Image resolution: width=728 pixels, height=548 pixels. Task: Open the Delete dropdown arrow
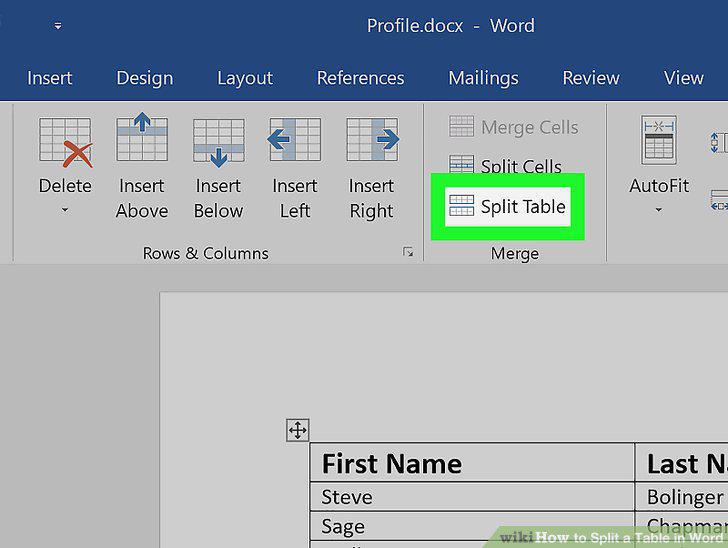pyautogui.click(x=65, y=210)
